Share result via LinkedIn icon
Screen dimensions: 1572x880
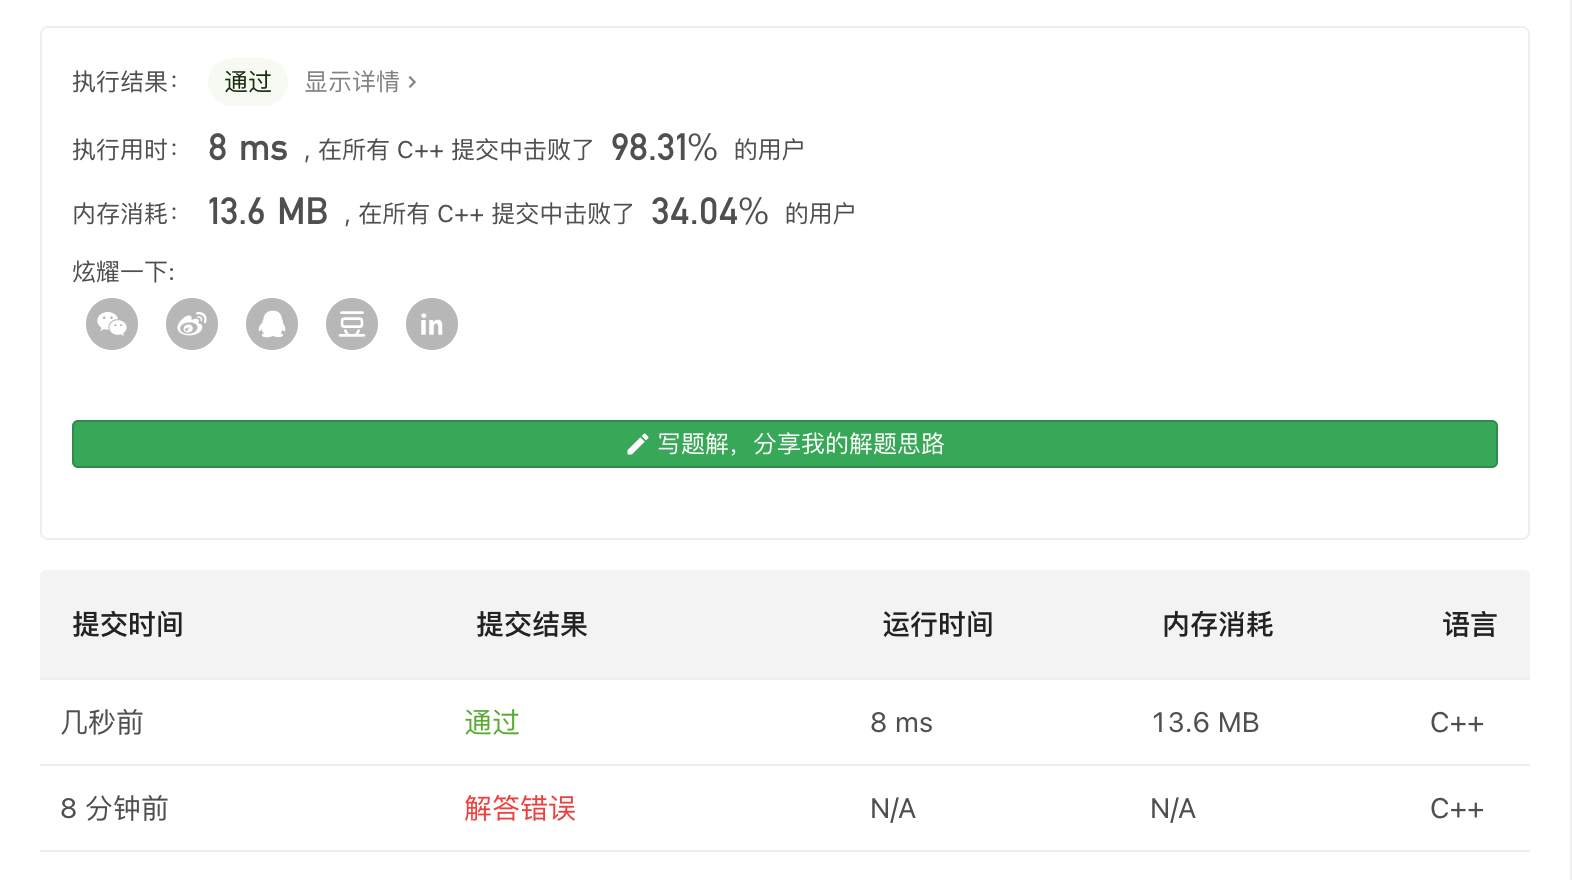(431, 323)
